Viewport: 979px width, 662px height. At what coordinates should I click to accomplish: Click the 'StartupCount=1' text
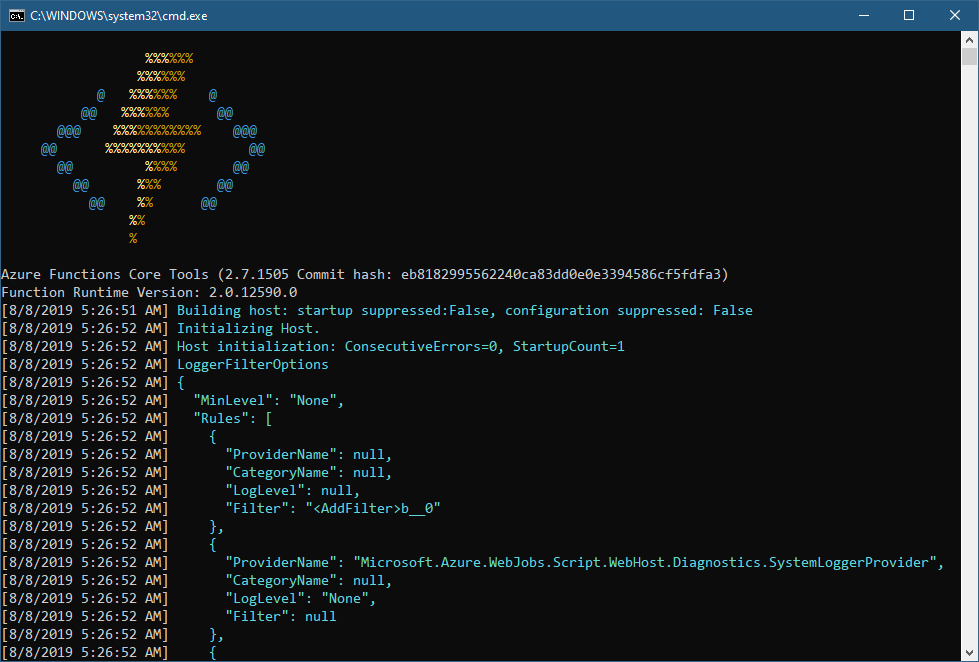(569, 347)
